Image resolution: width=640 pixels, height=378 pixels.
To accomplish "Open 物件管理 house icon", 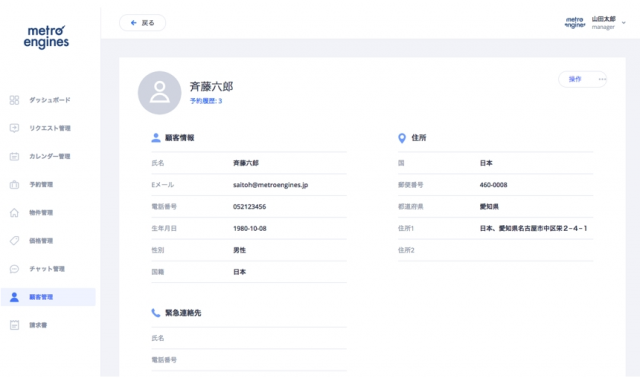I will (x=14, y=213).
